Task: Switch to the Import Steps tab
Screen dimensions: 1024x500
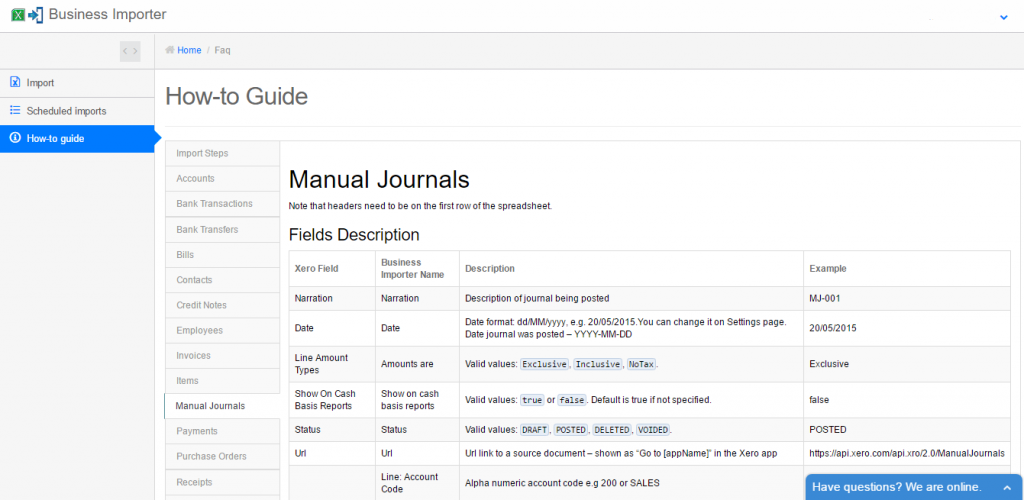Action: click(x=222, y=153)
